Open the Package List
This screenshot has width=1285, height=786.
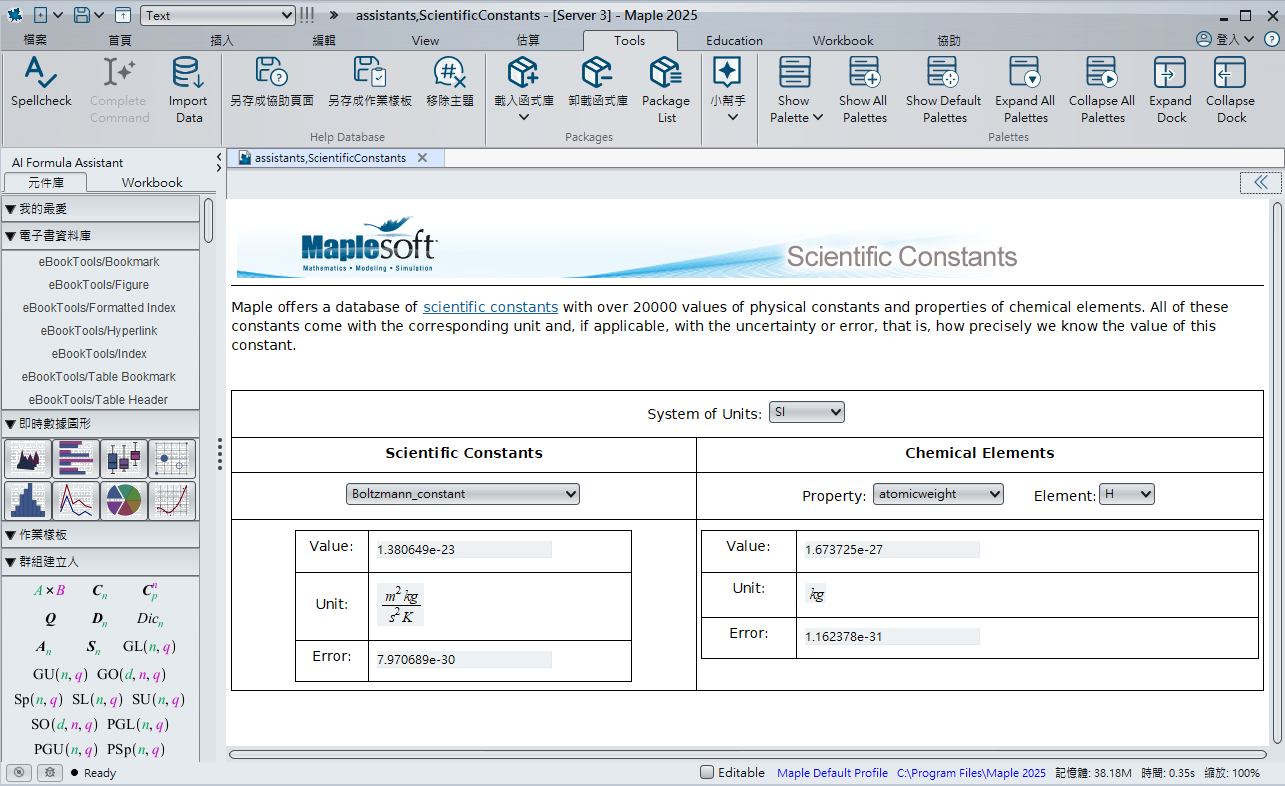pyautogui.click(x=666, y=90)
